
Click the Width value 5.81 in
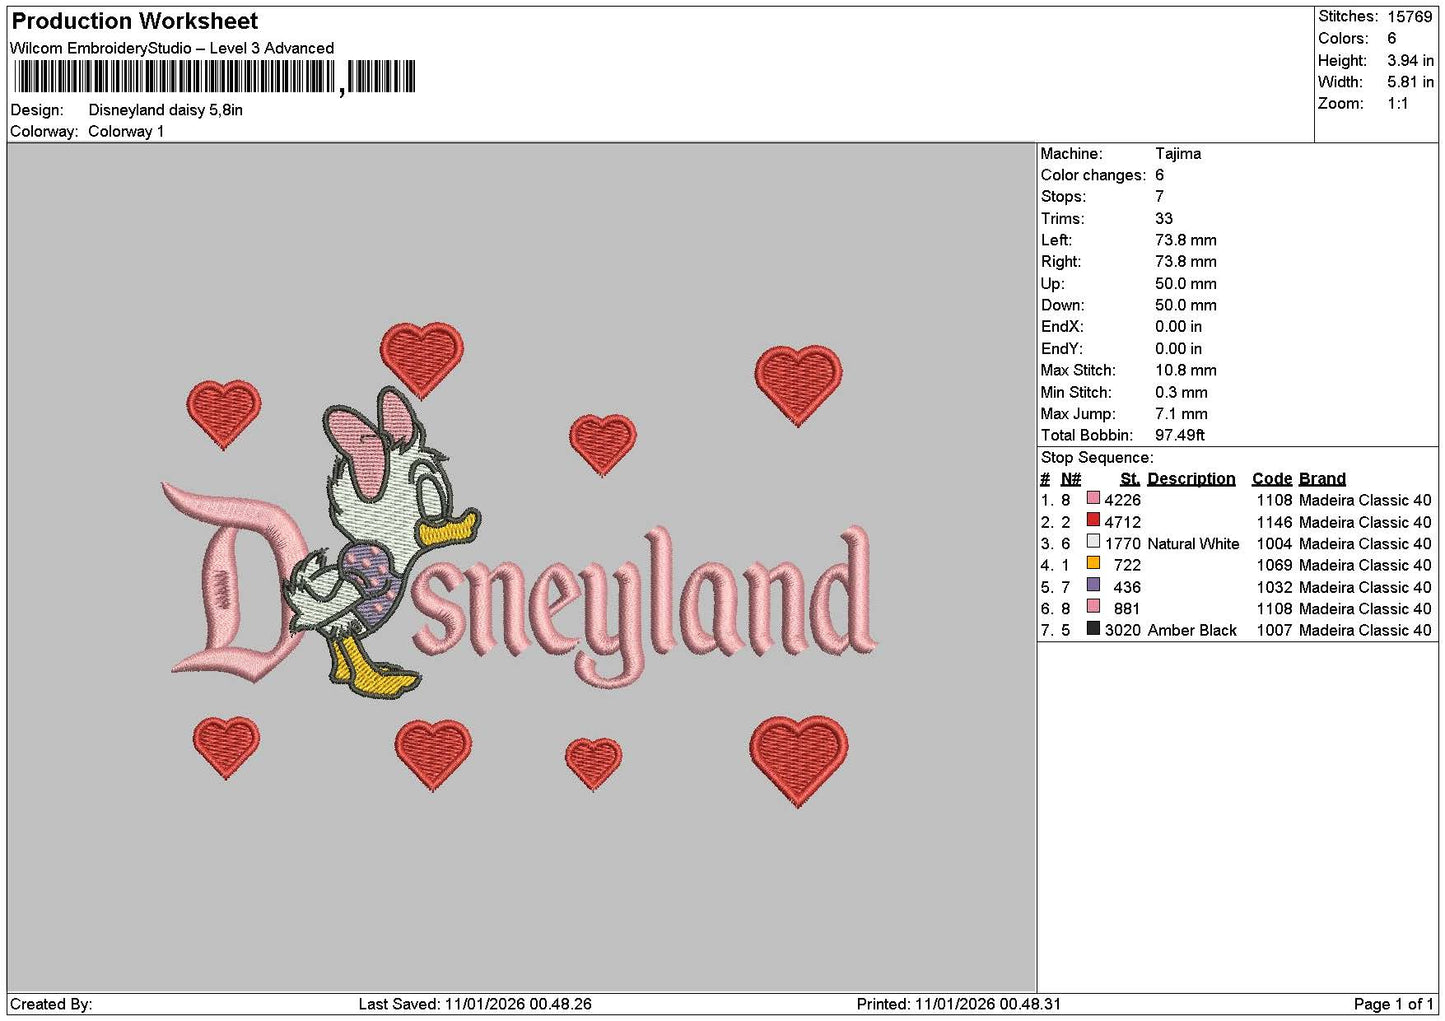pos(1410,82)
